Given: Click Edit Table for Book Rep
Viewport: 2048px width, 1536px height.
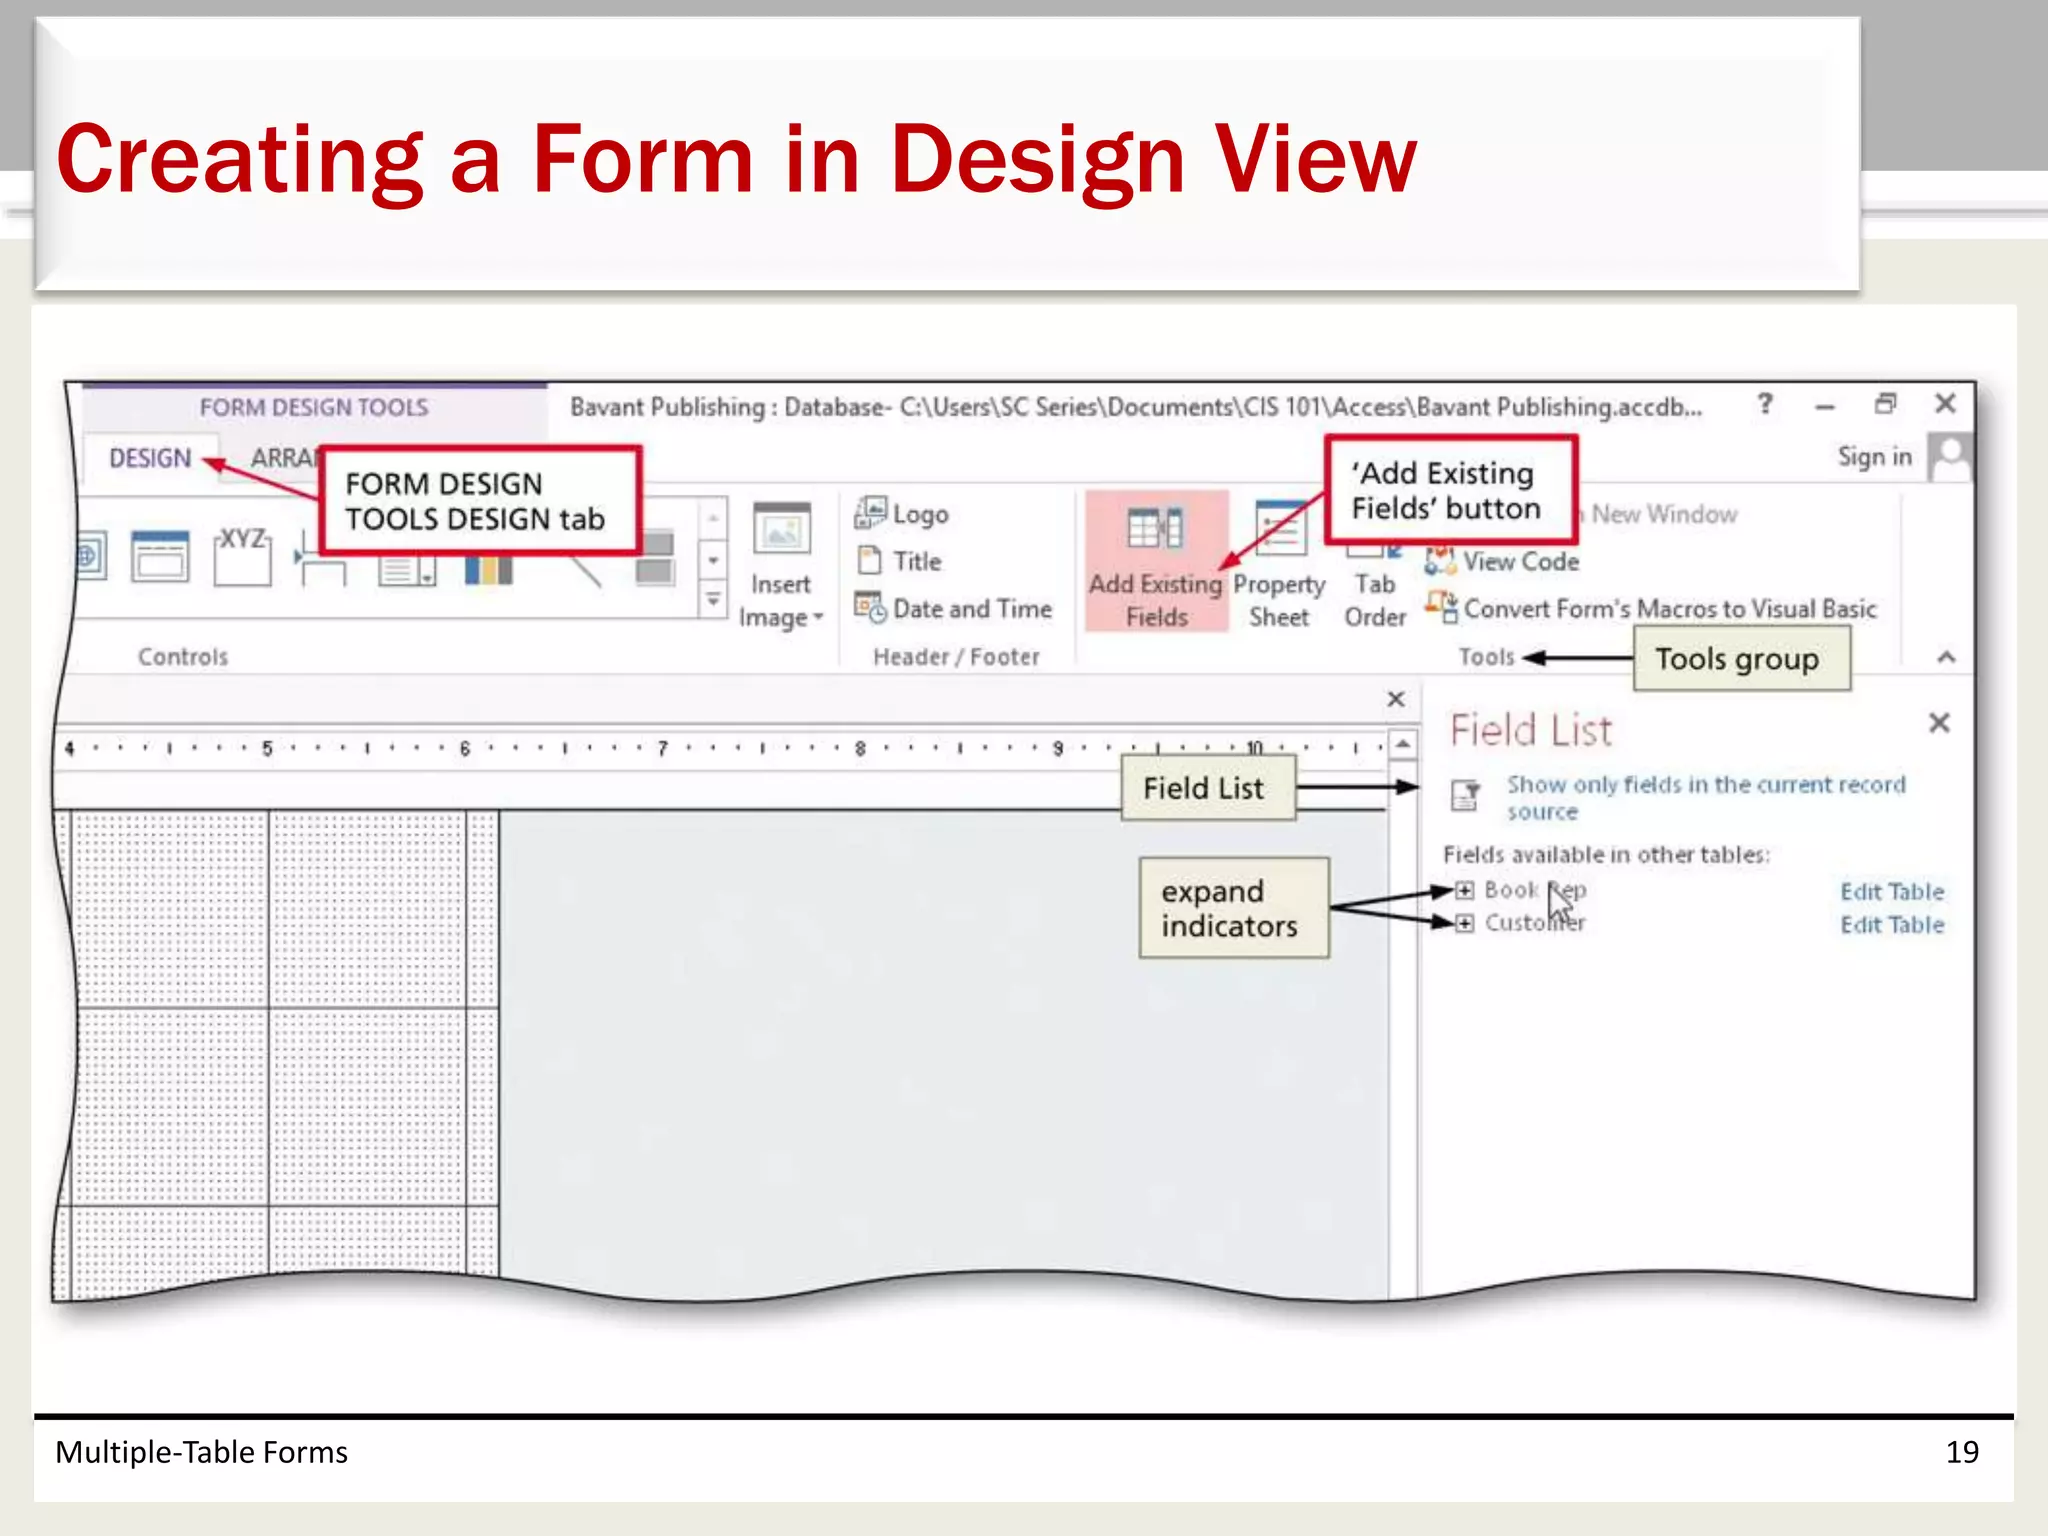Looking at the screenshot, I should (x=1892, y=891).
